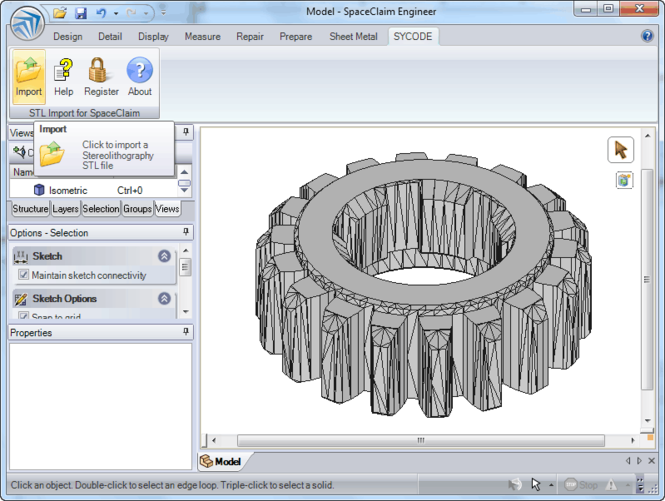Toggle the Snap to grid checkbox
This screenshot has height=501, width=665.
(24, 316)
